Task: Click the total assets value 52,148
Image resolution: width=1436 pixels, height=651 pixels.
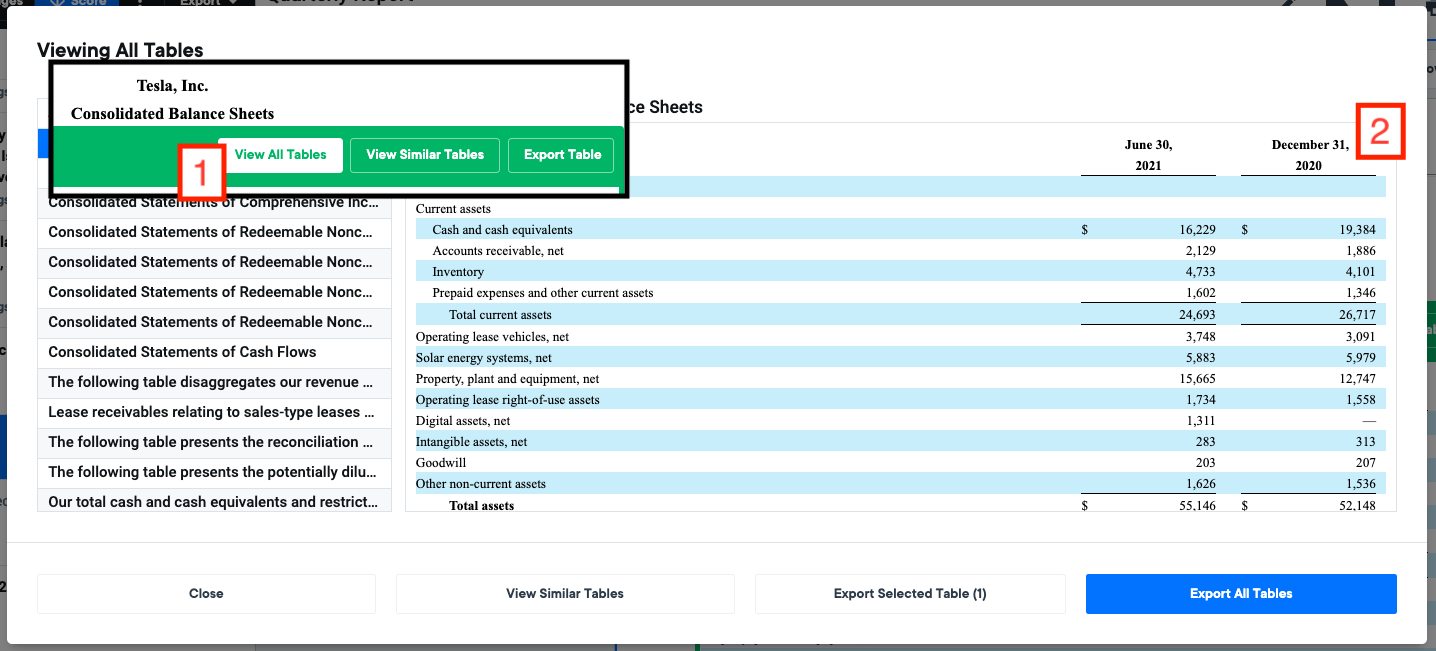Action: [x=1357, y=506]
